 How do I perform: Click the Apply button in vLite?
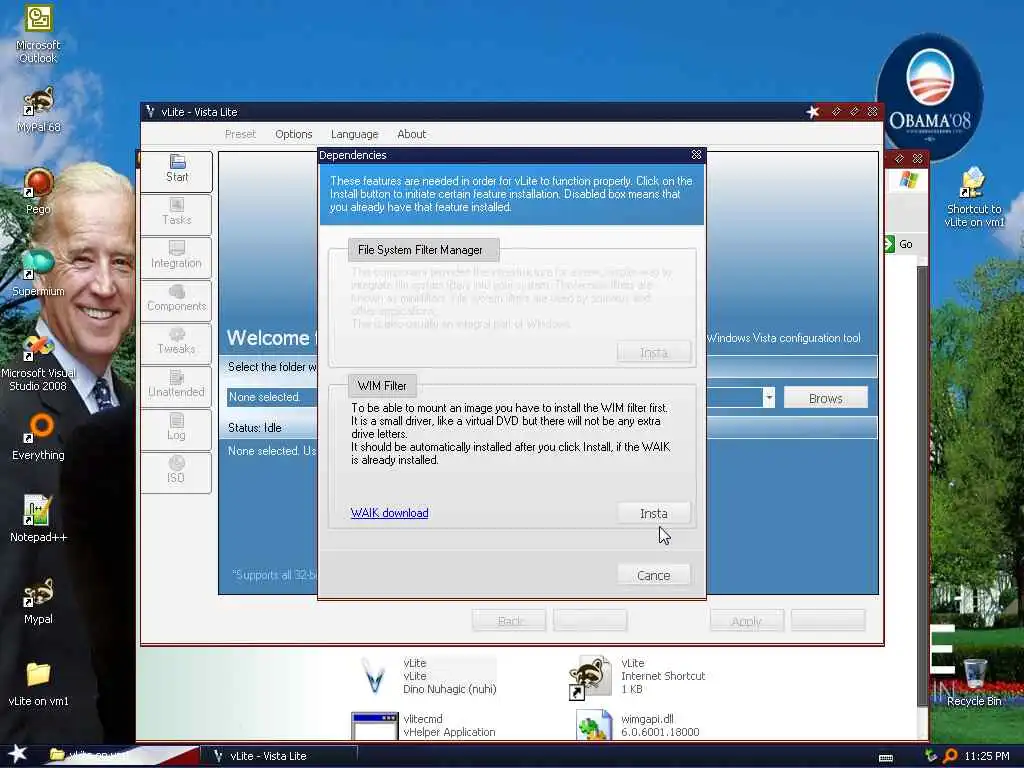click(x=746, y=620)
